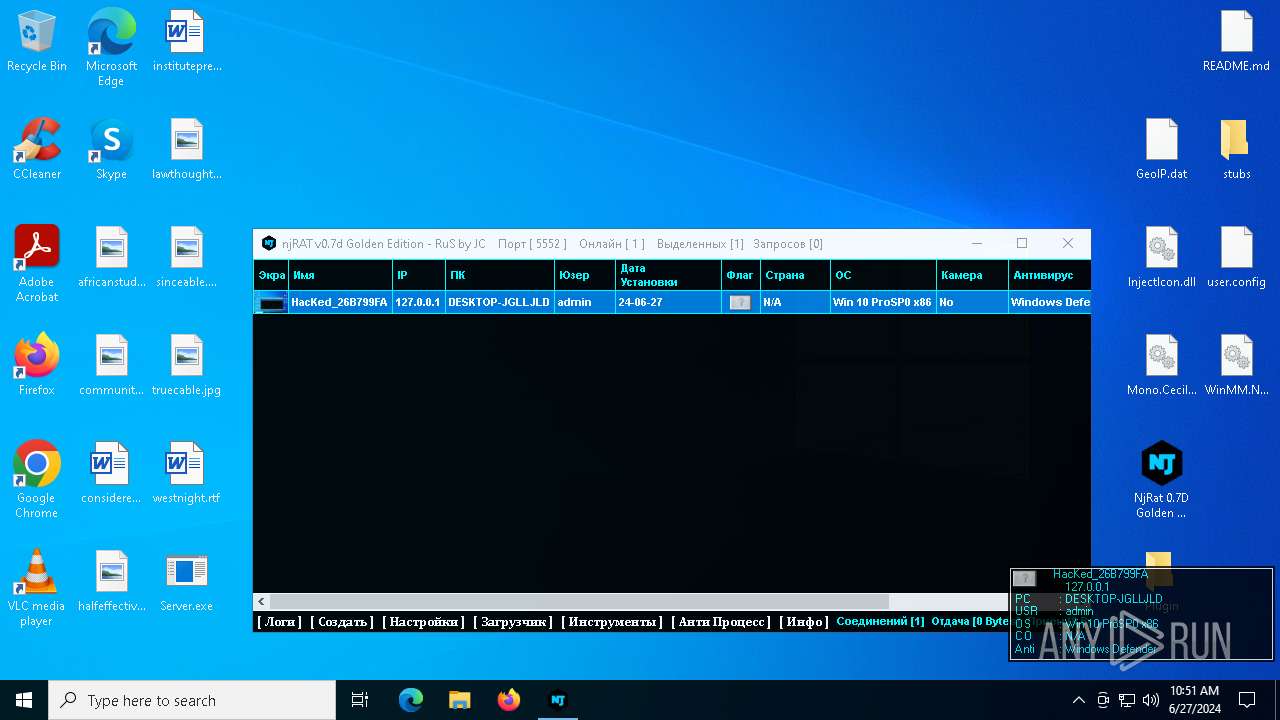Open the Windows Start menu
This screenshot has height=720, width=1280.
tap(24, 700)
